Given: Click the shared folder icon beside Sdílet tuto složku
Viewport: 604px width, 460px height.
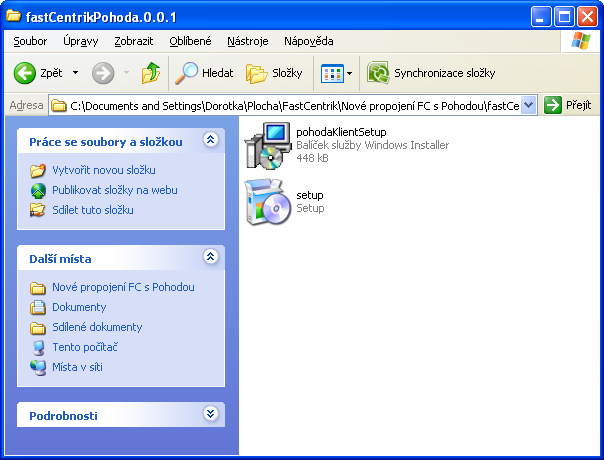Looking at the screenshot, I should coord(38,210).
